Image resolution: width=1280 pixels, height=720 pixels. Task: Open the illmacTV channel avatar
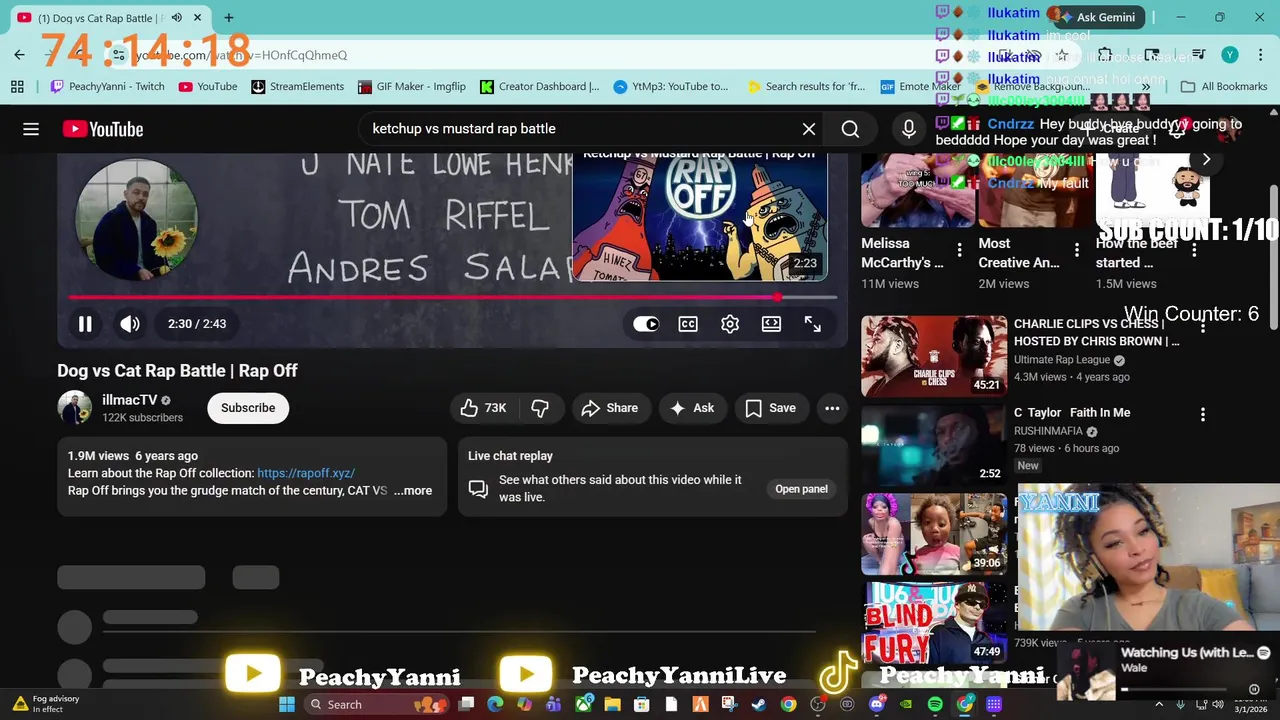click(x=74, y=408)
